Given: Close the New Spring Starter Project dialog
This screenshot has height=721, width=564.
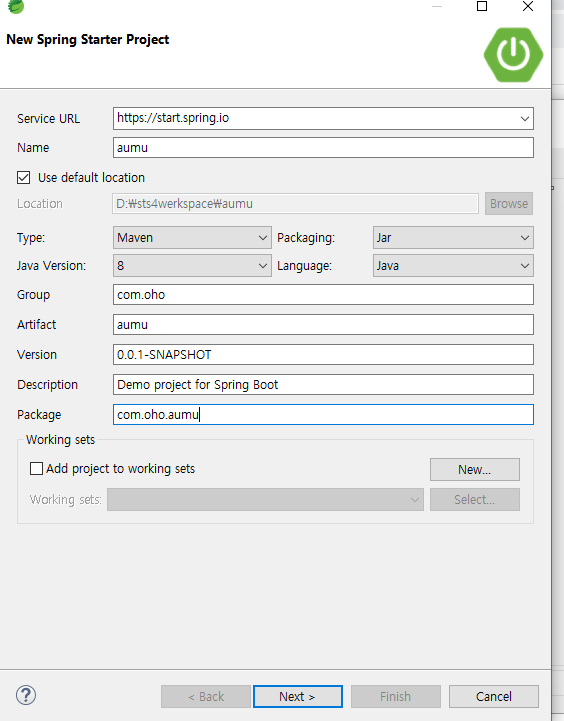Looking at the screenshot, I should [x=528, y=6].
